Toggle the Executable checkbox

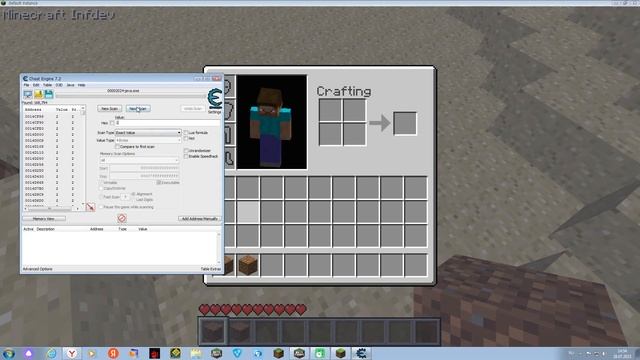159,182
